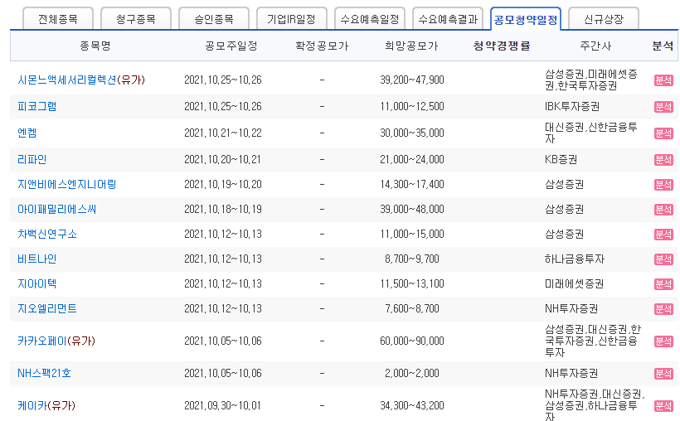Open the 리파인 stock link

[32, 160]
